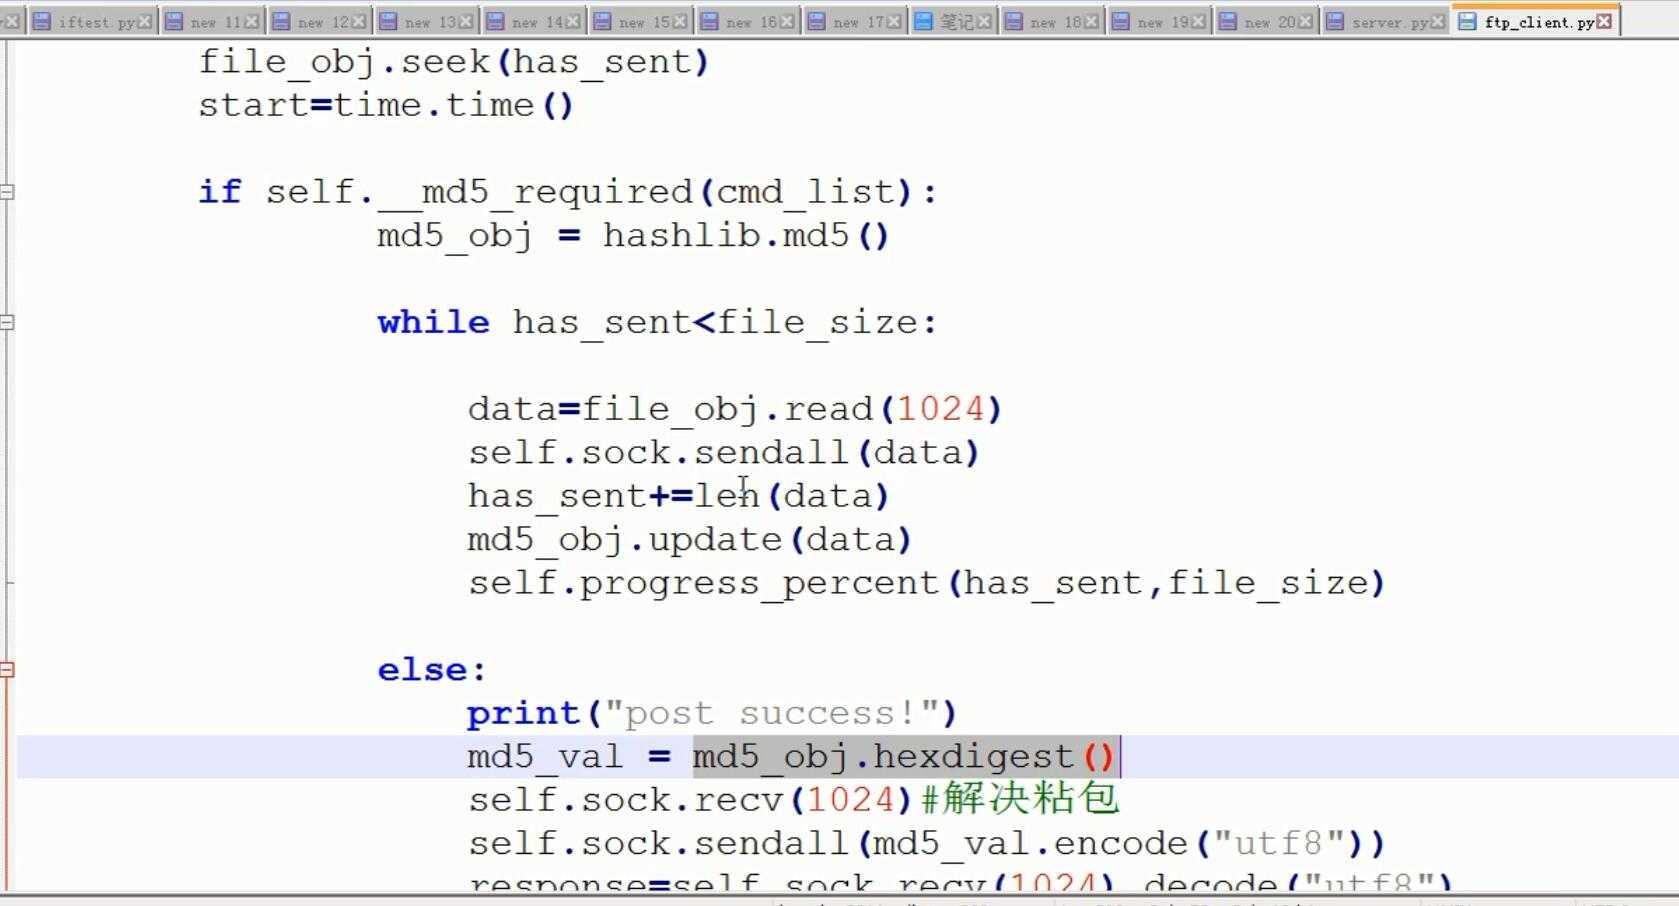Click the line 'has_sent+=len(data)'
The width and height of the screenshot is (1679, 906).
click(x=678, y=496)
